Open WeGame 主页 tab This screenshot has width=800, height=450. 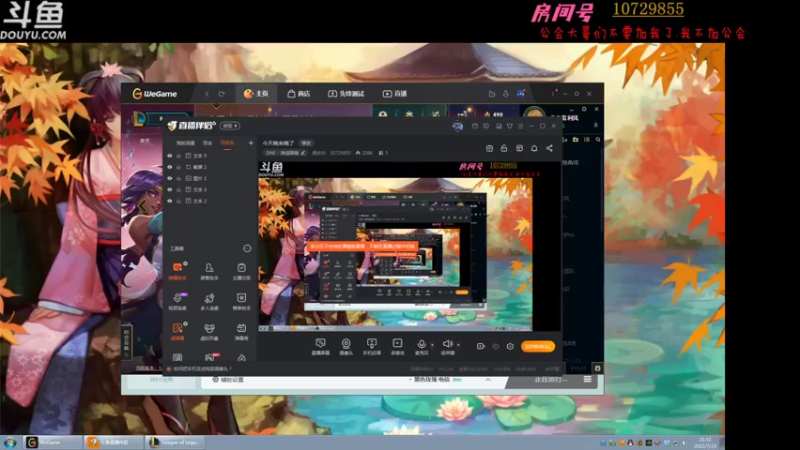pos(256,94)
